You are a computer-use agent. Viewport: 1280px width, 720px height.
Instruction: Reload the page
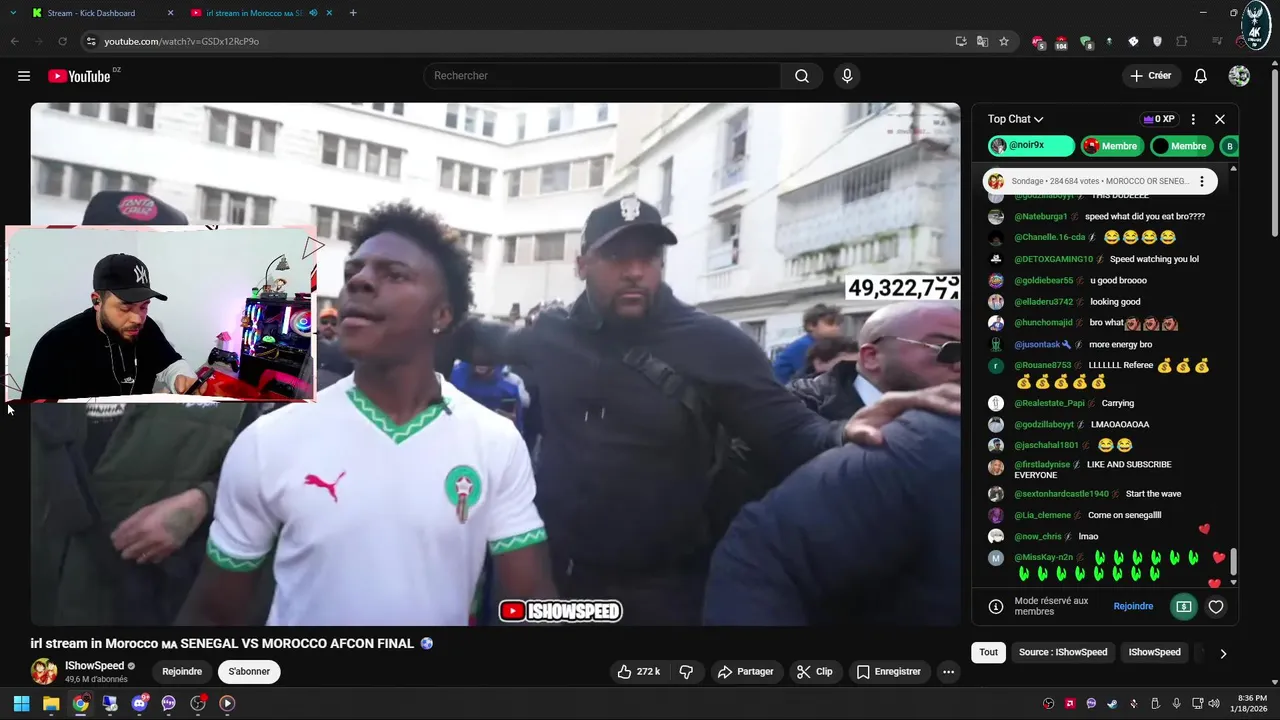pyautogui.click(x=62, y=41)
